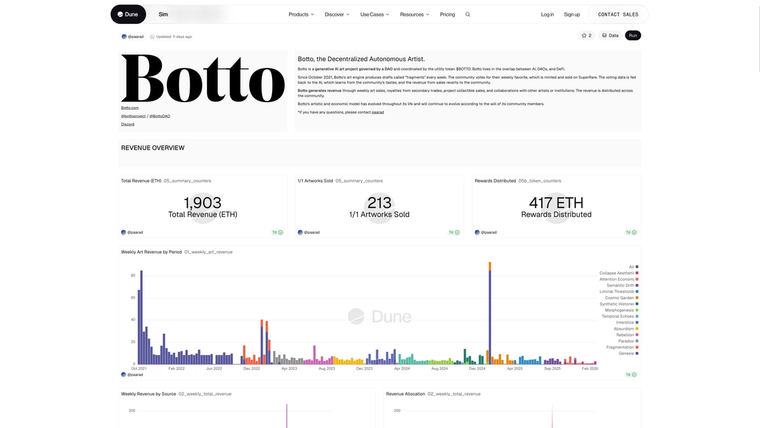Image resolution: width=760 pixels, height=428 pixels.
Task: Click refresh status badge in 1/1 Artworks Sold card
Action: [x=454, y=232]
